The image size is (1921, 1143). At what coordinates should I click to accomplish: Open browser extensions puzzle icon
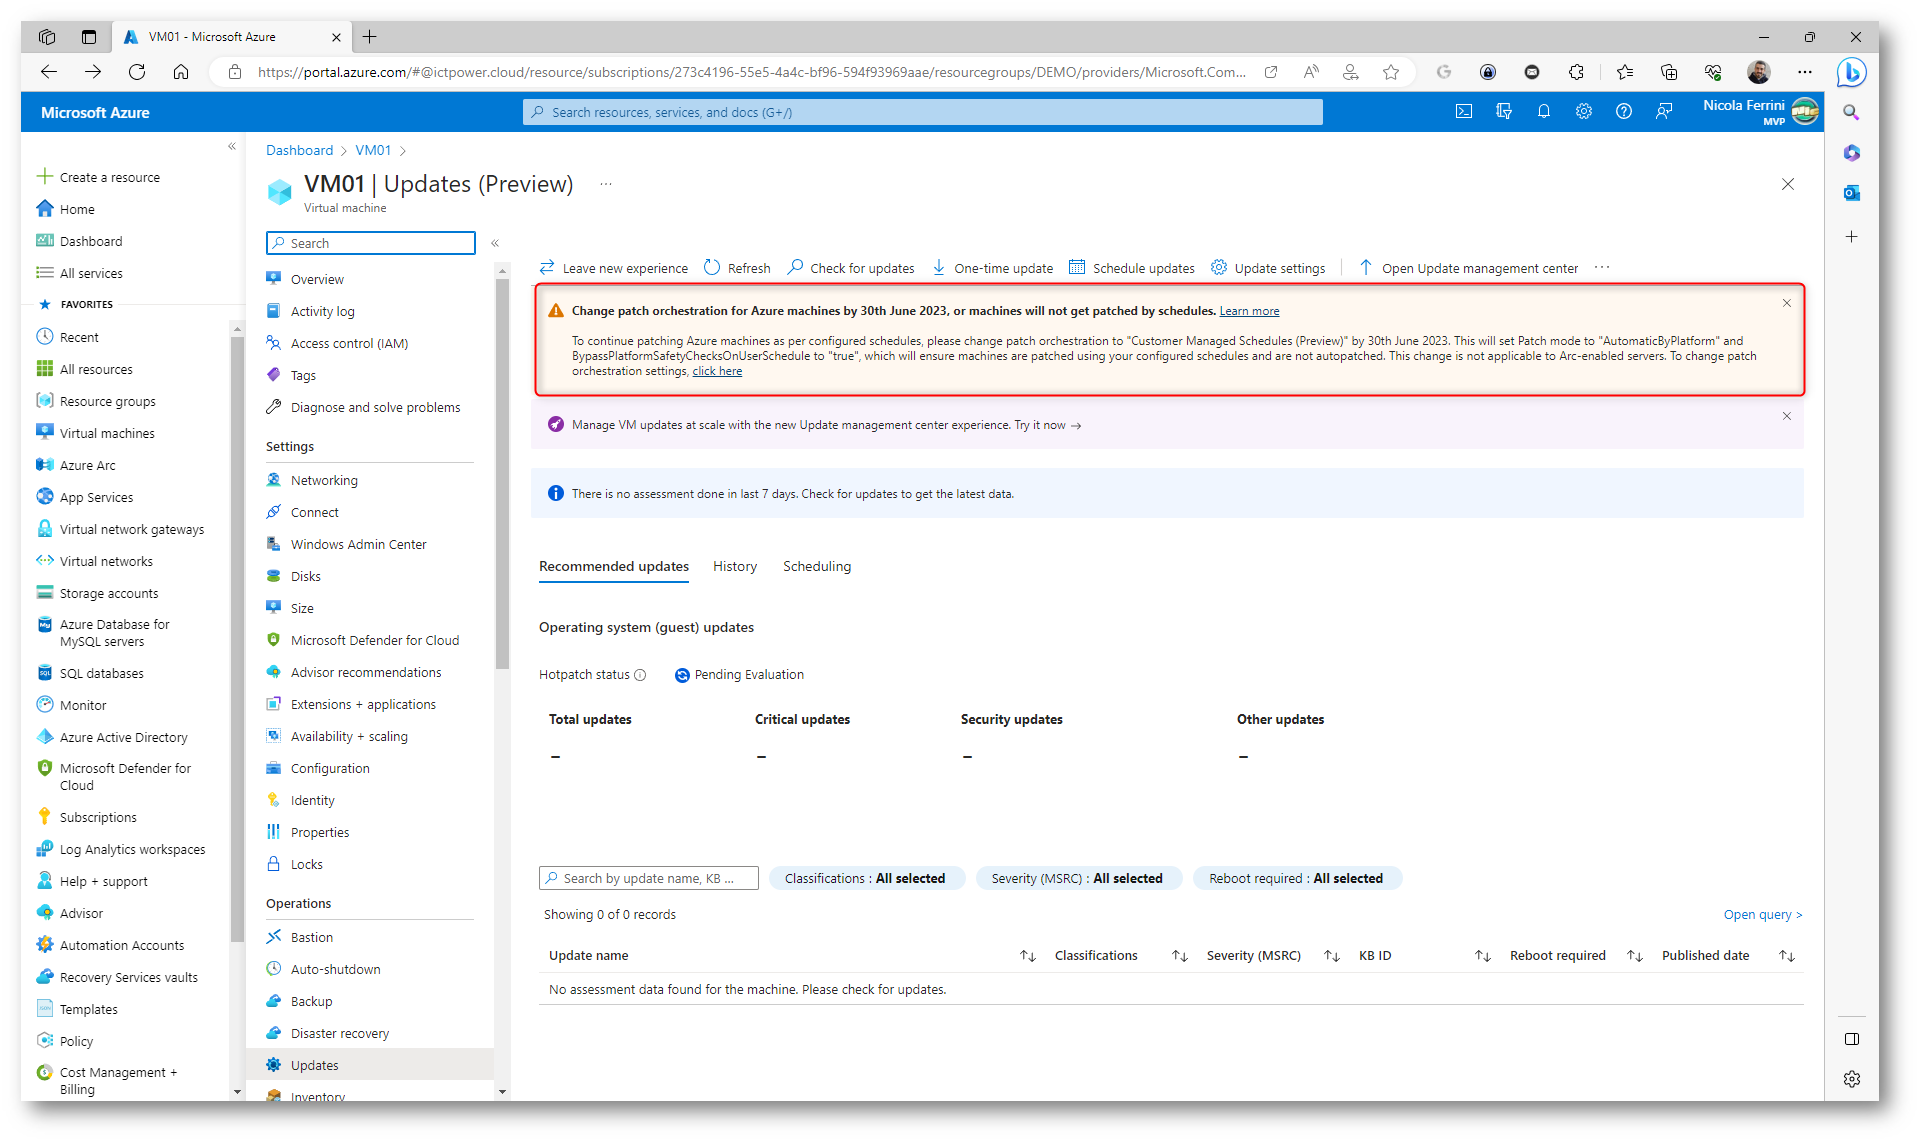tap(1576, 72)
